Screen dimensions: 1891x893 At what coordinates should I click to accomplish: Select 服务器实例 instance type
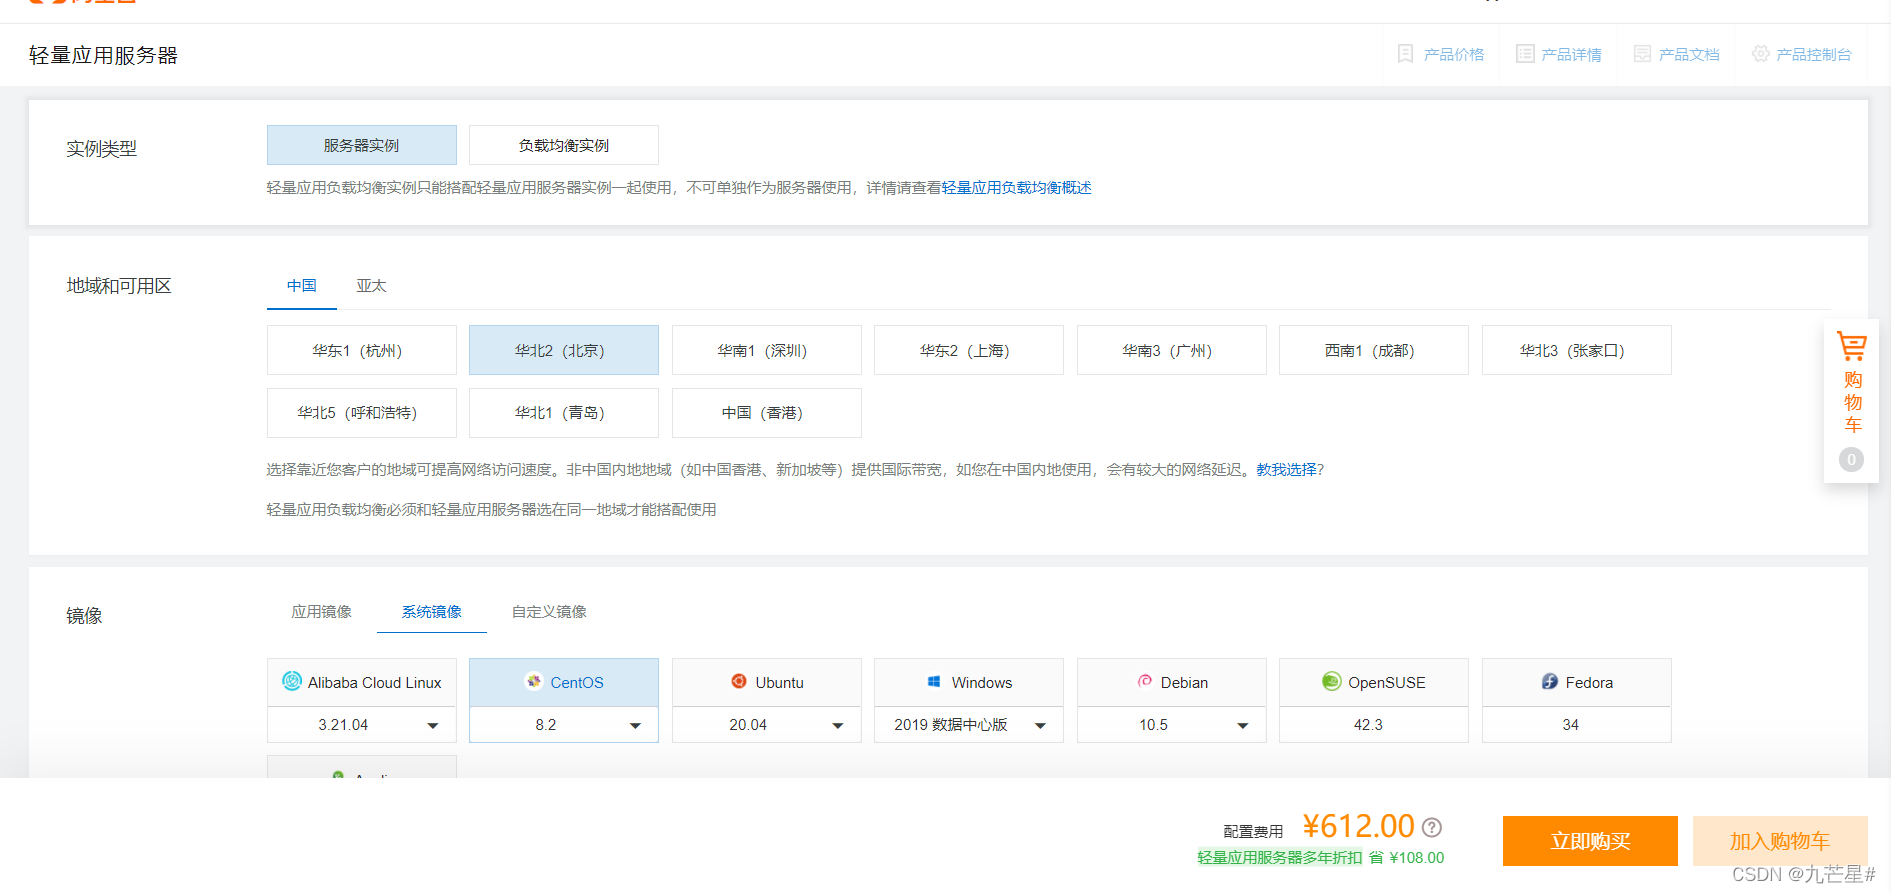coord(362,145)
